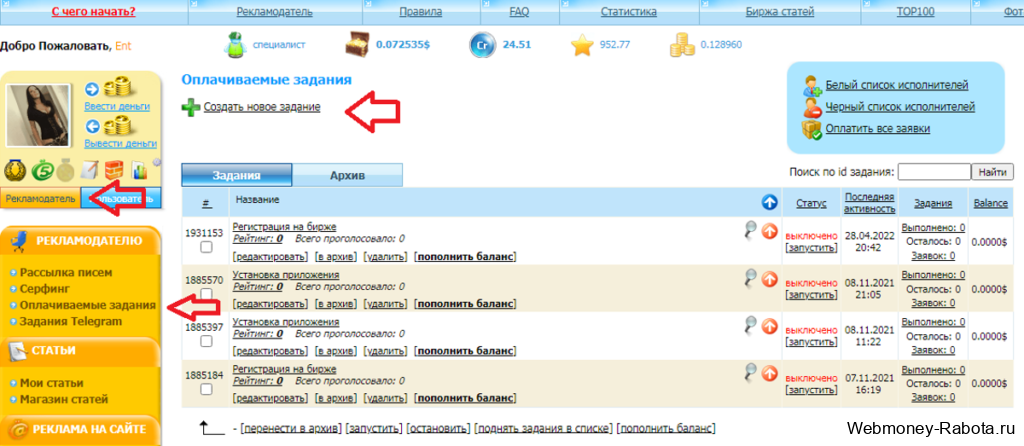This screenshot has width=1024, height=446.
Task: Click the Ввести деньги link
Action: tap(117, 106)
